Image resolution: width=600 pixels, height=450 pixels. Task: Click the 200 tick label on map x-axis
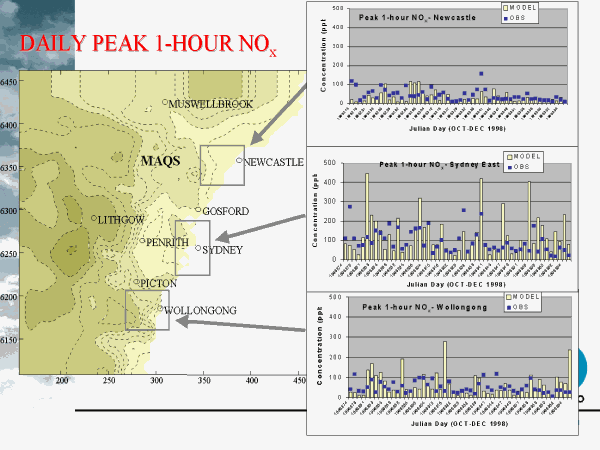pos(62,381)
